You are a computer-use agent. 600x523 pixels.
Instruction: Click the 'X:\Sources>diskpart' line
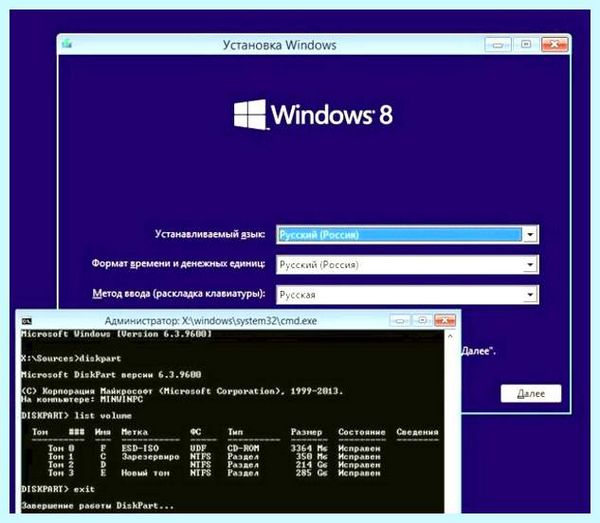(x=71, y=358)
